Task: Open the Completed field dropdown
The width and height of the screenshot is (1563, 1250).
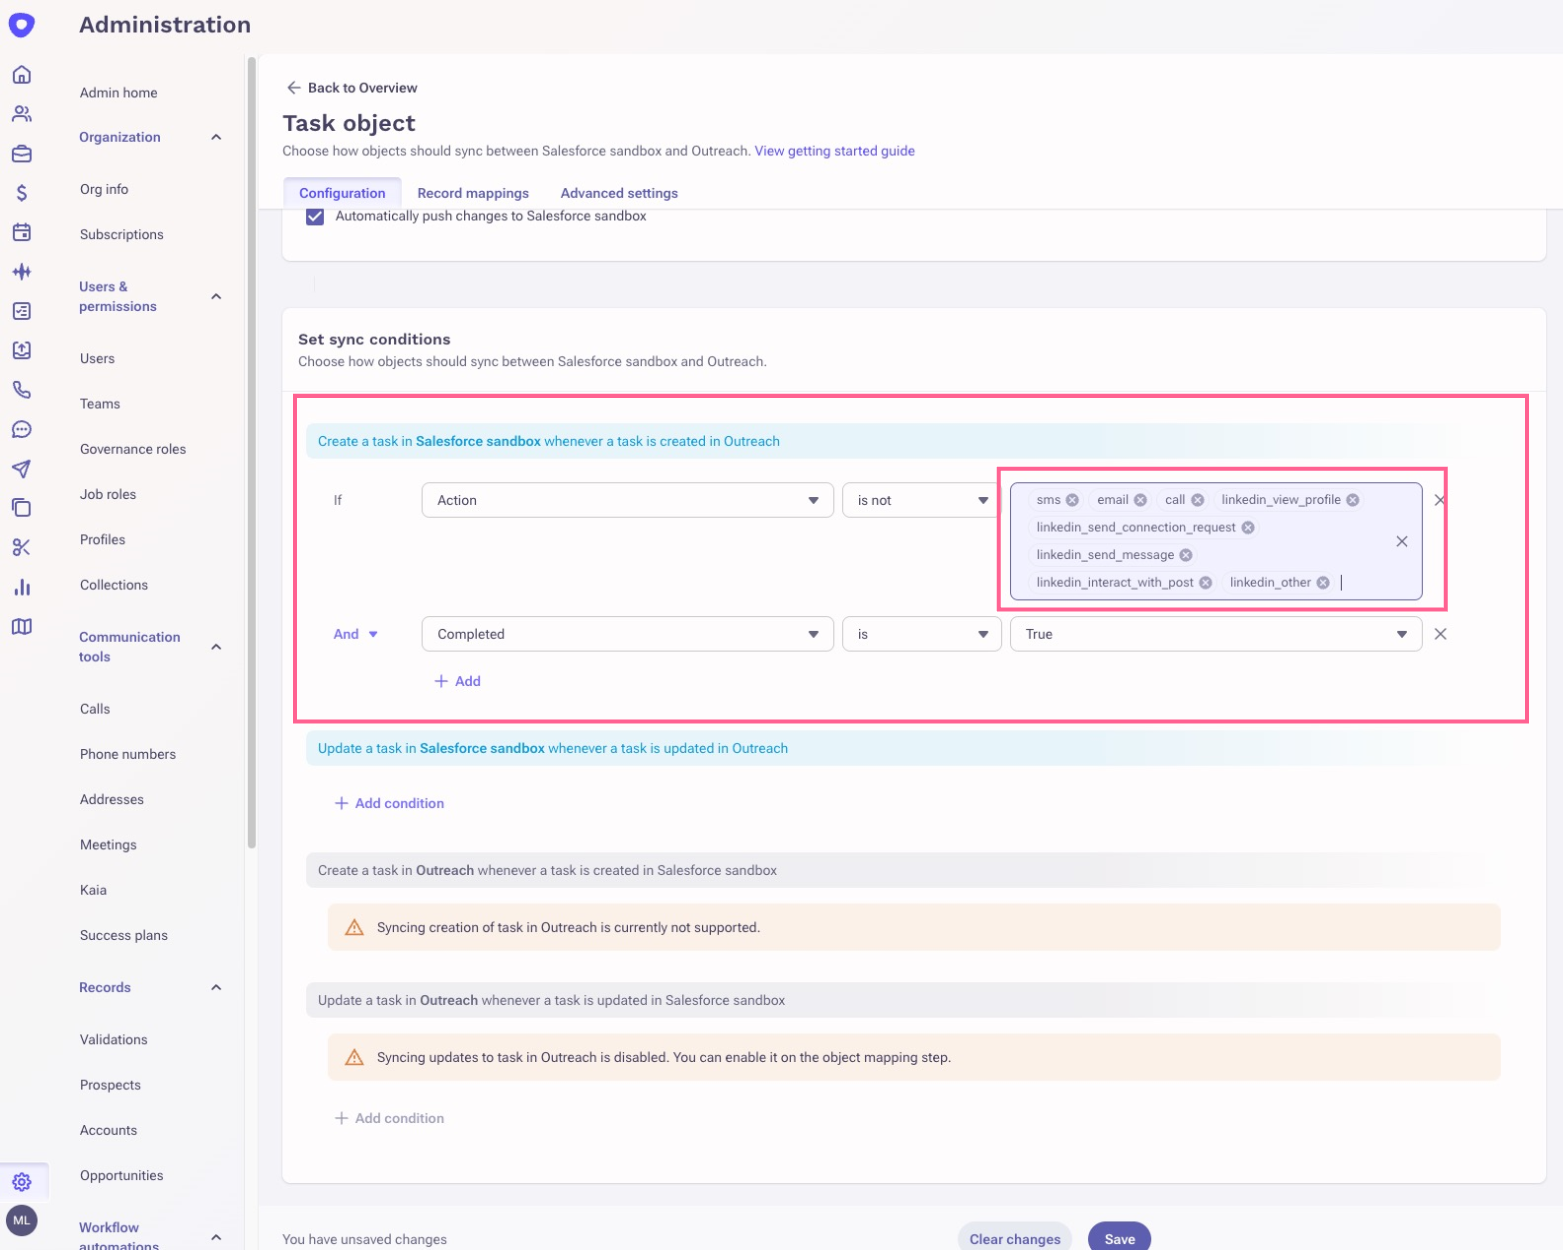Action: click(x=627, y=634)
